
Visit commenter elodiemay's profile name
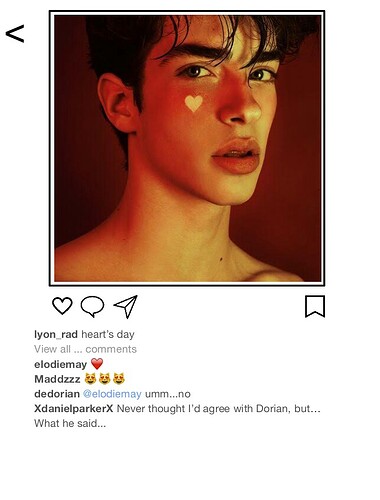click(60, 364)
